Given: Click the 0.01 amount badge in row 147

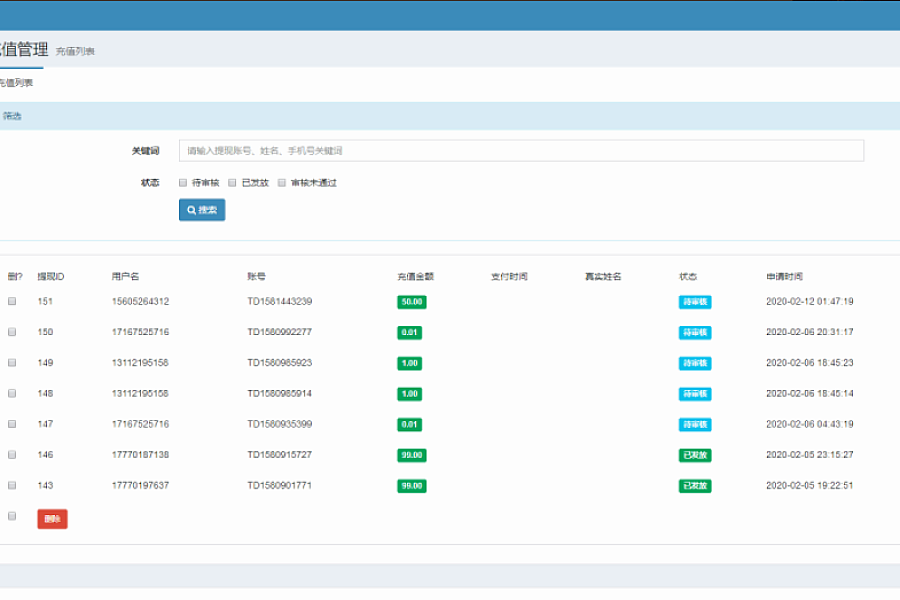Looking at the screenshot, I should (409, 425).
